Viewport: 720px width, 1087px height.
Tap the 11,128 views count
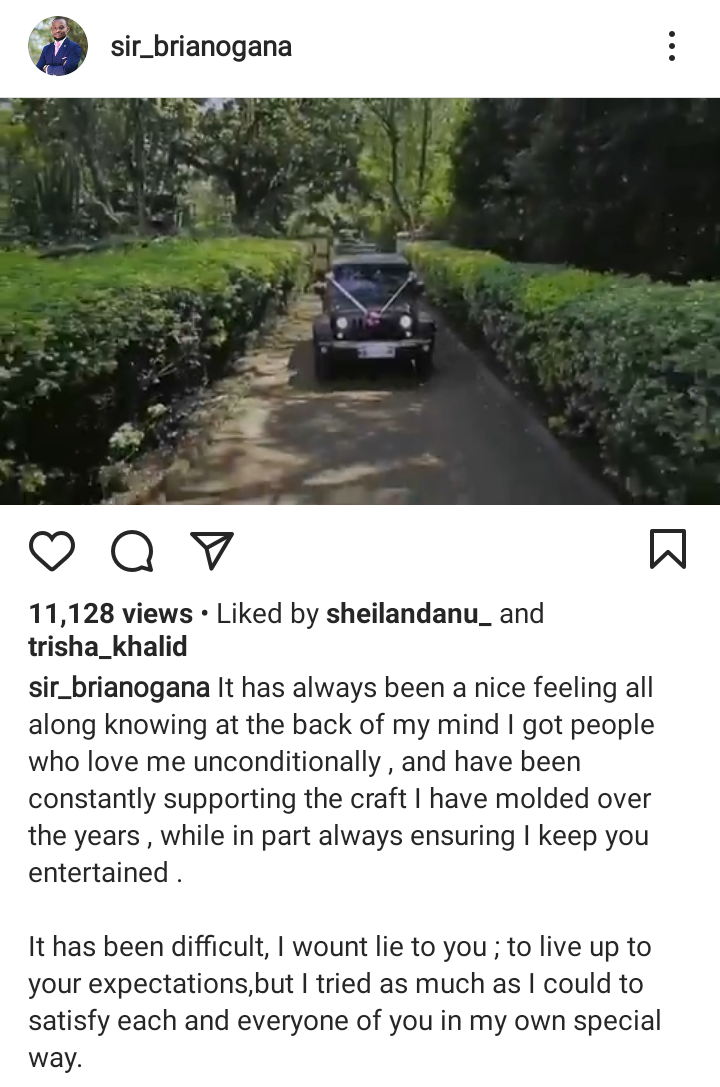[111, 614]
